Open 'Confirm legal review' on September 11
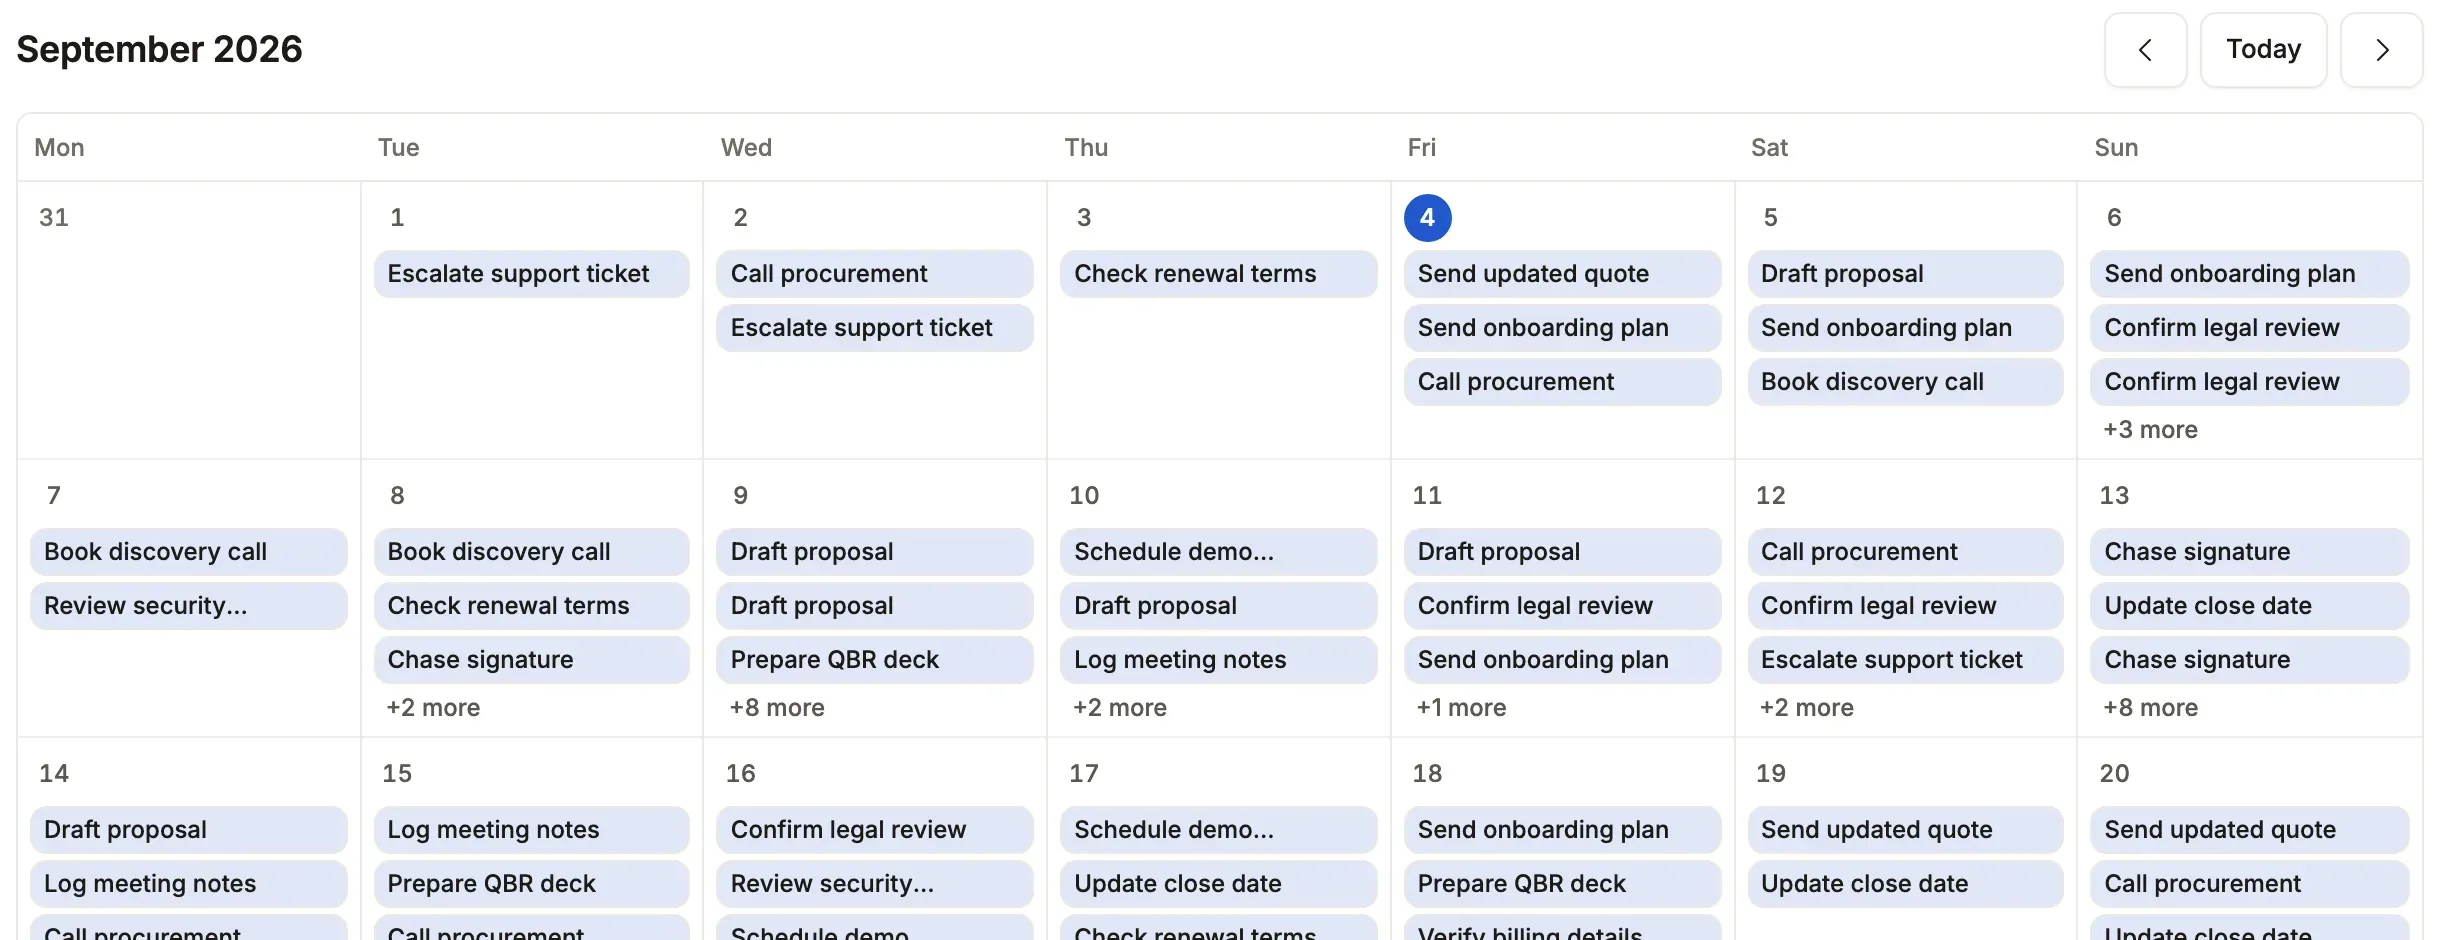 pos(1562,606)
